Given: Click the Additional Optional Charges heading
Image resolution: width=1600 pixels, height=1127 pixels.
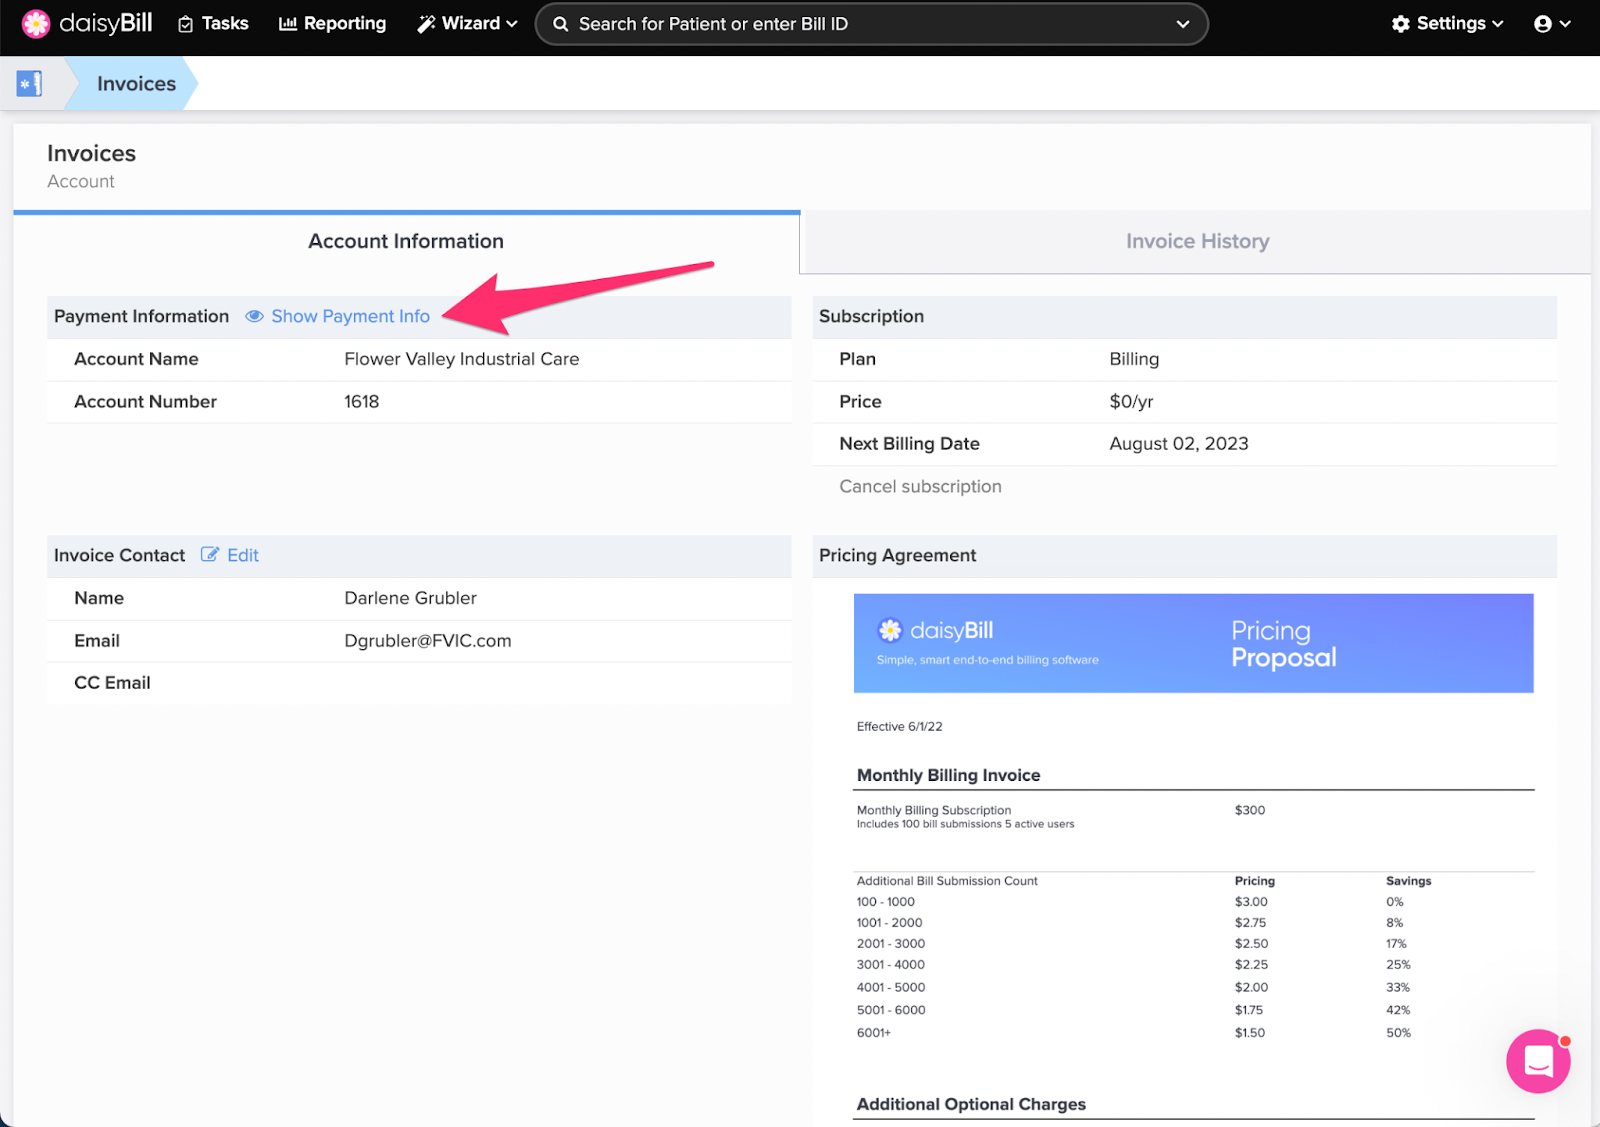Looking at the screenshot, I should coord(971,1104).
